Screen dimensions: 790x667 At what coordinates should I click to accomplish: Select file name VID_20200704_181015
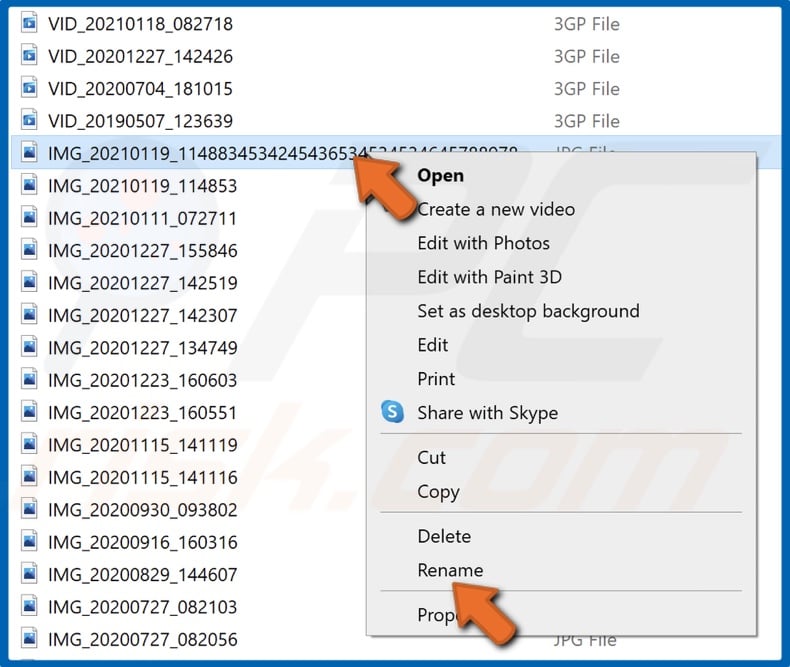coord(141,89)
